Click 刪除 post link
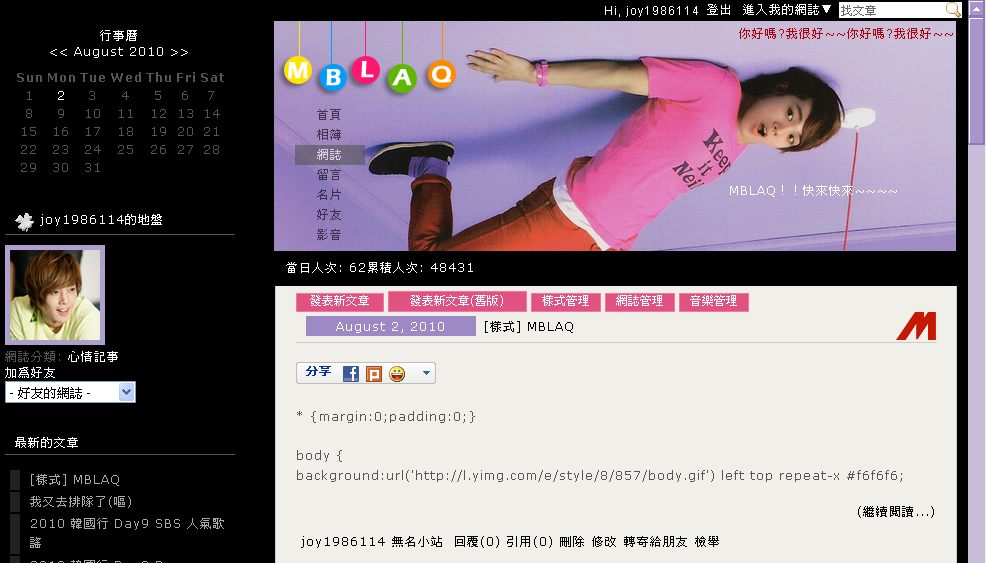 572,542
